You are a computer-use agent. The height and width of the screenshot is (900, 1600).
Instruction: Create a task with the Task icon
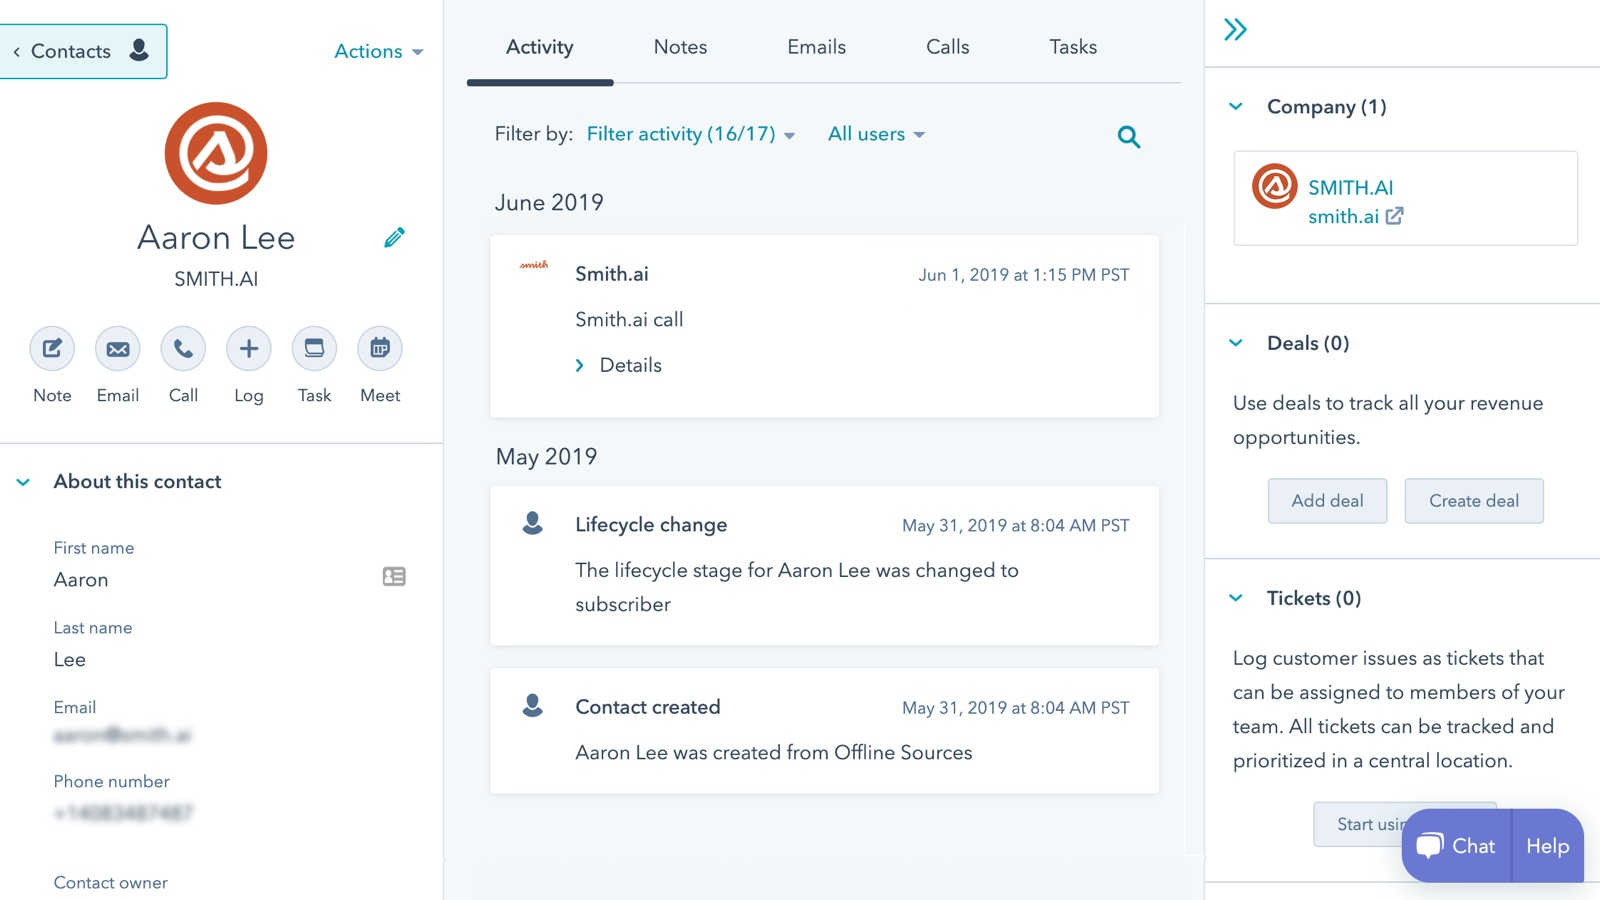[x=313, y=348]
